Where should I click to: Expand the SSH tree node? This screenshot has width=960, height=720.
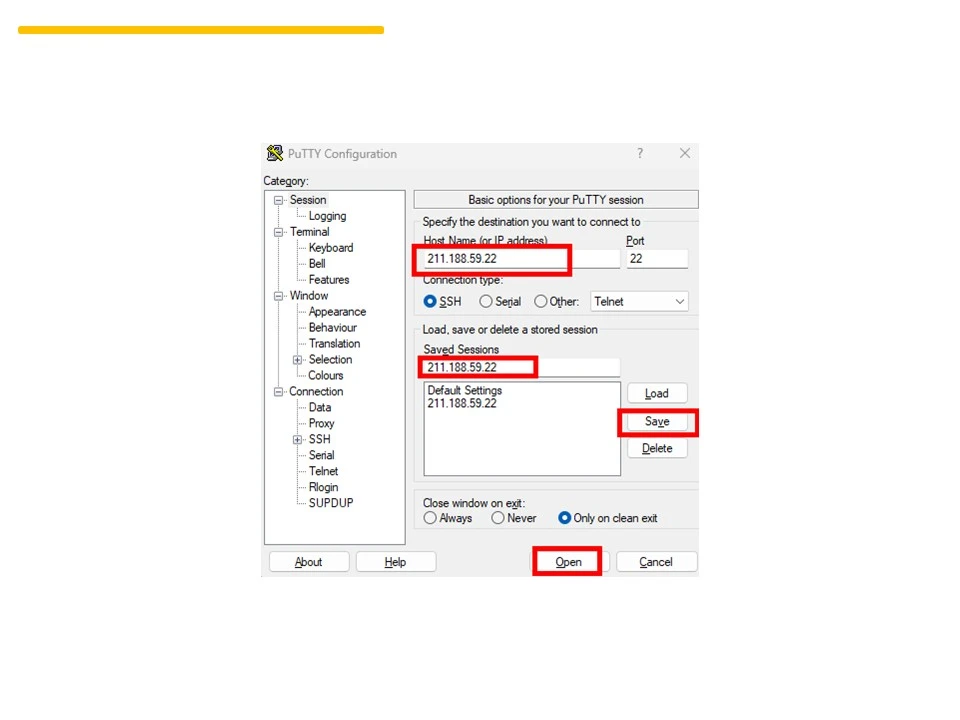298,439
